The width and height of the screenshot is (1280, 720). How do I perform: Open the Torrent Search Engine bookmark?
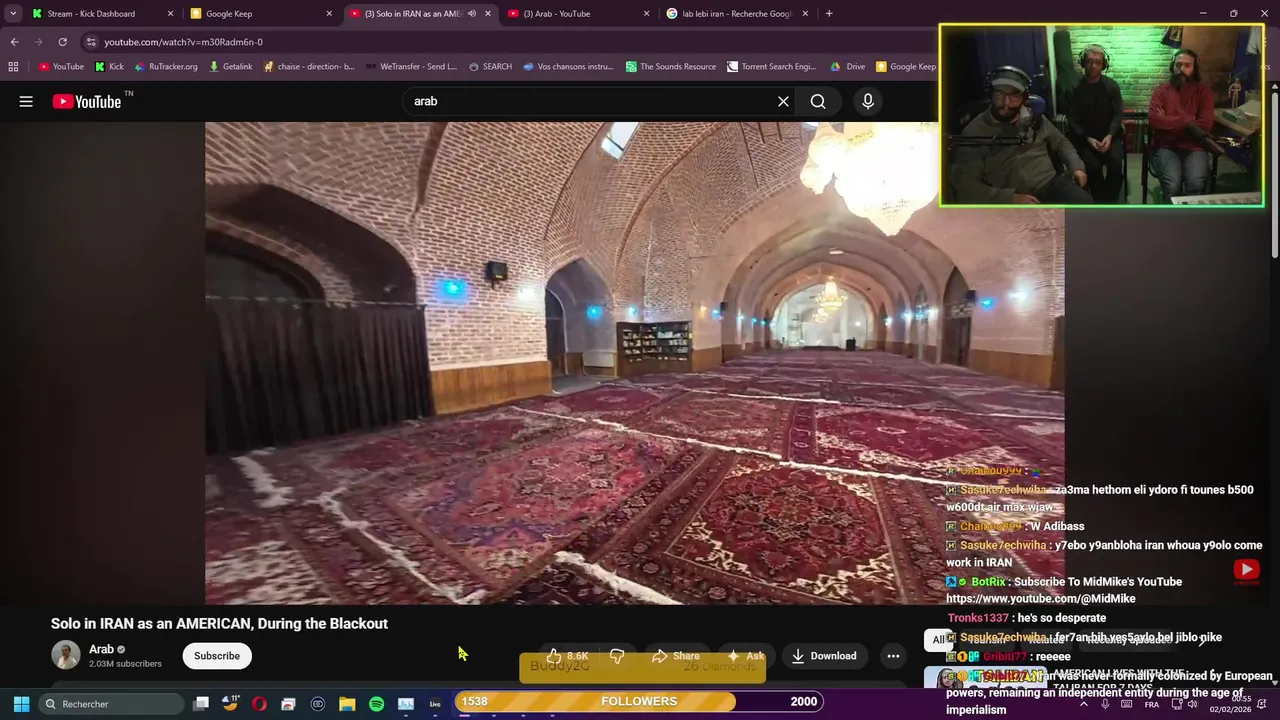pos(772,67)
